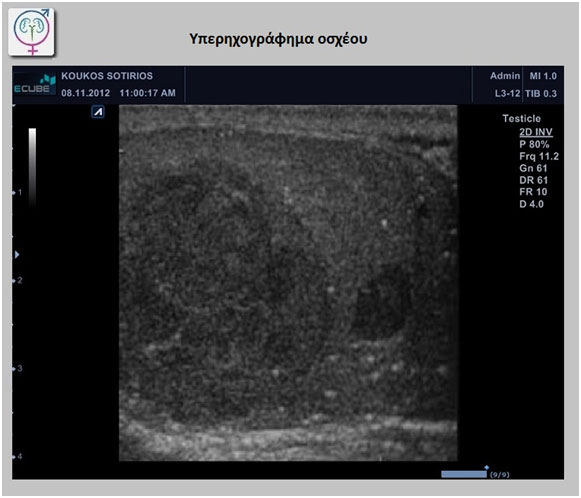581x498 pixels.
Task: Click the focal zone triangle marker
Action: click(x=17, y=255)
